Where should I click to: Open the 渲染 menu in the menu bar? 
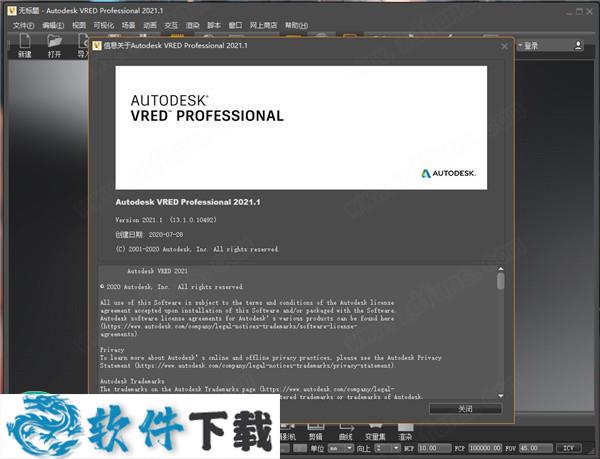pos(192,26)
